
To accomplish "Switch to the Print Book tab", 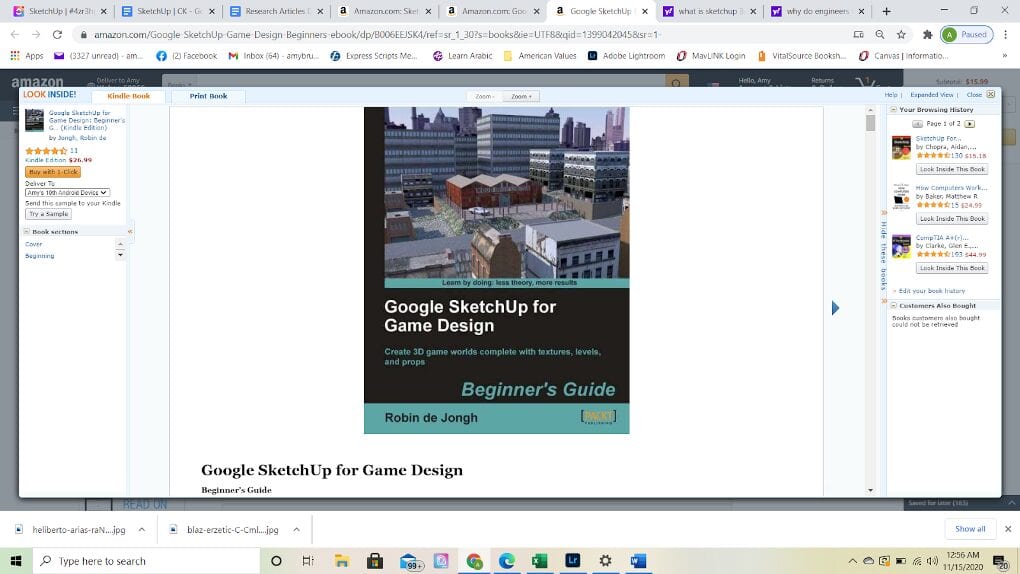I will pos(208,96).
